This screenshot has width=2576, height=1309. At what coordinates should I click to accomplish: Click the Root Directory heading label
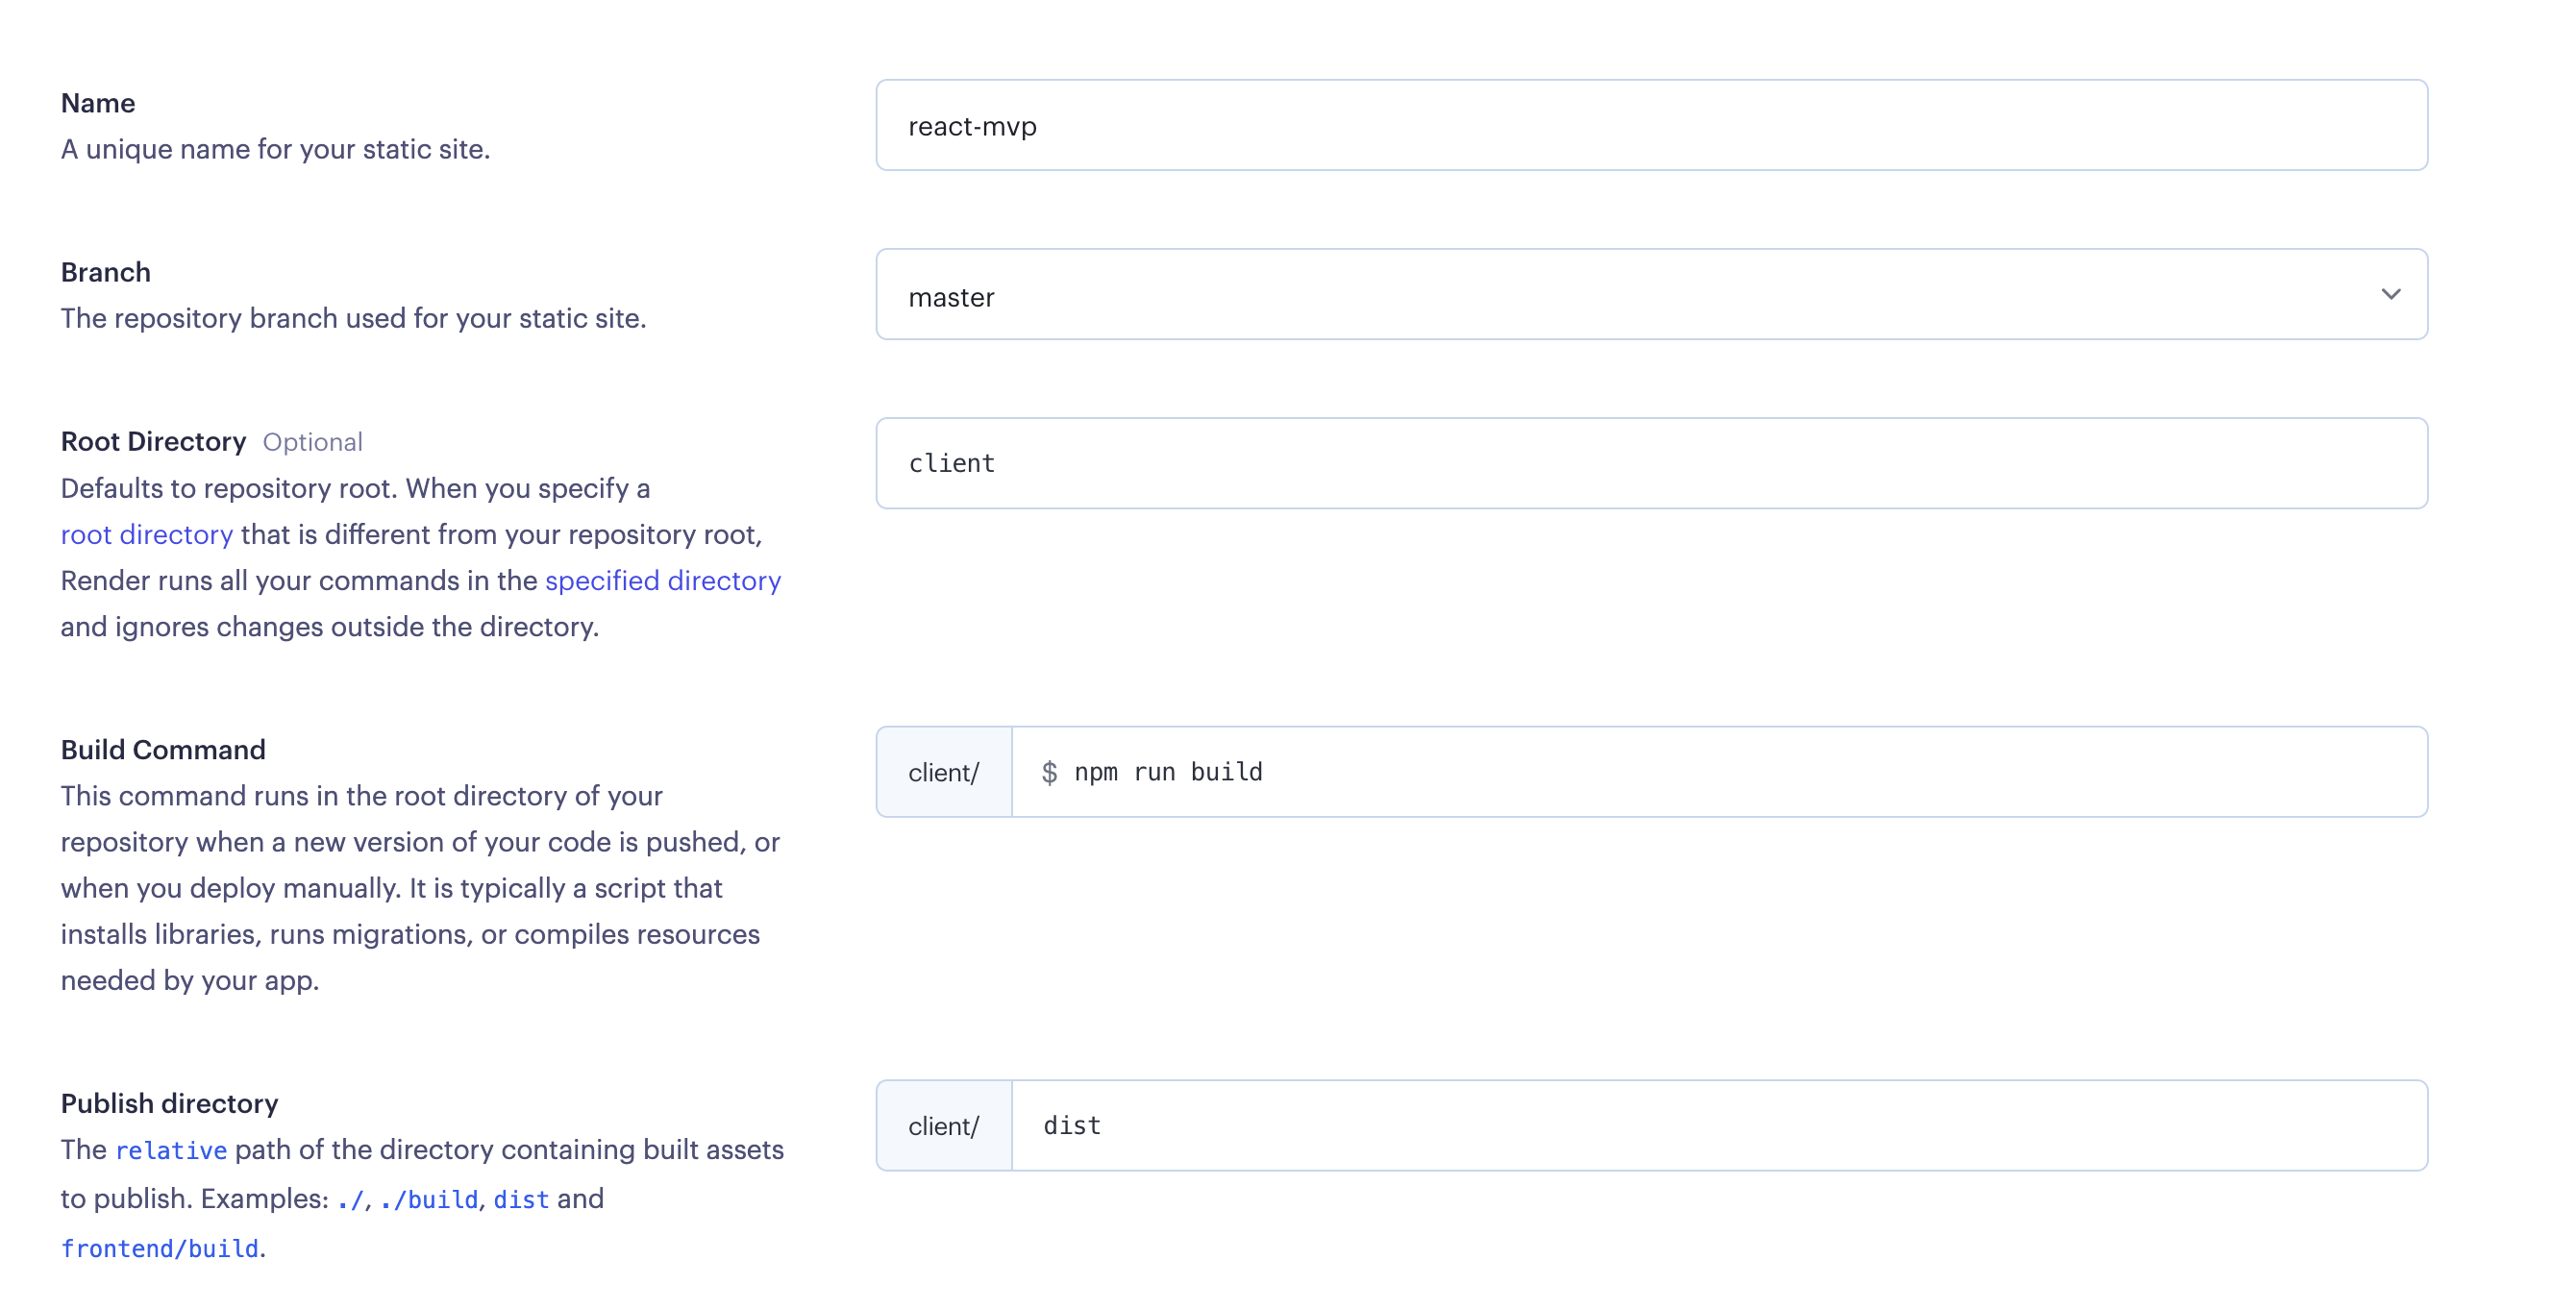[153, 442]
